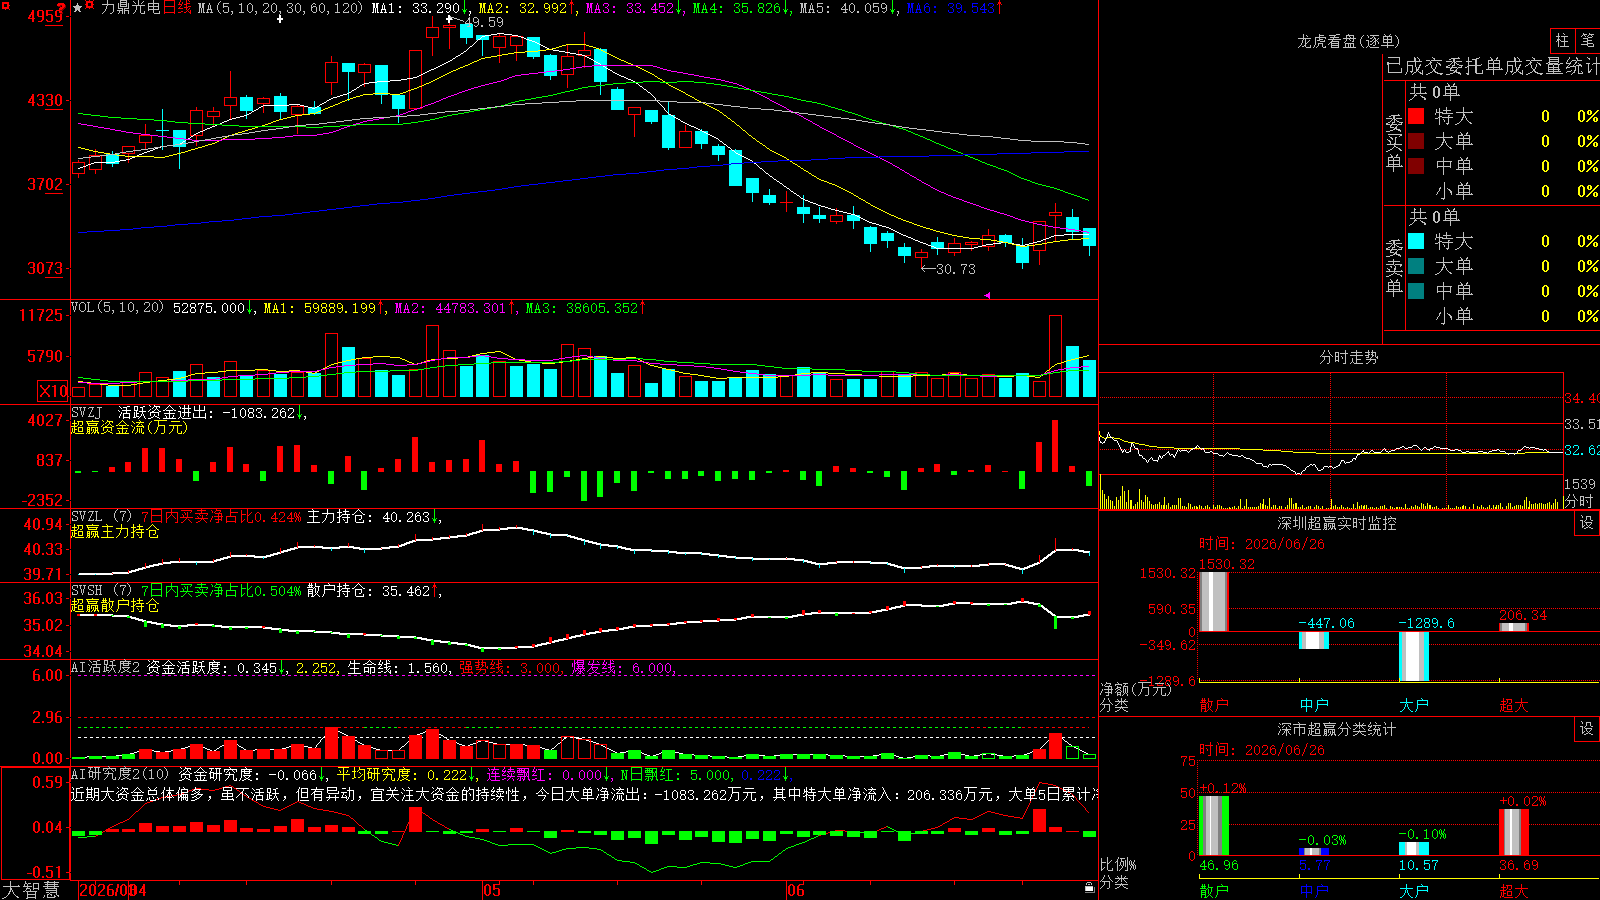The image size is (1600, 900).
Task: Switch to the 柱 bar view
Action: click(x=1562, y=40)
